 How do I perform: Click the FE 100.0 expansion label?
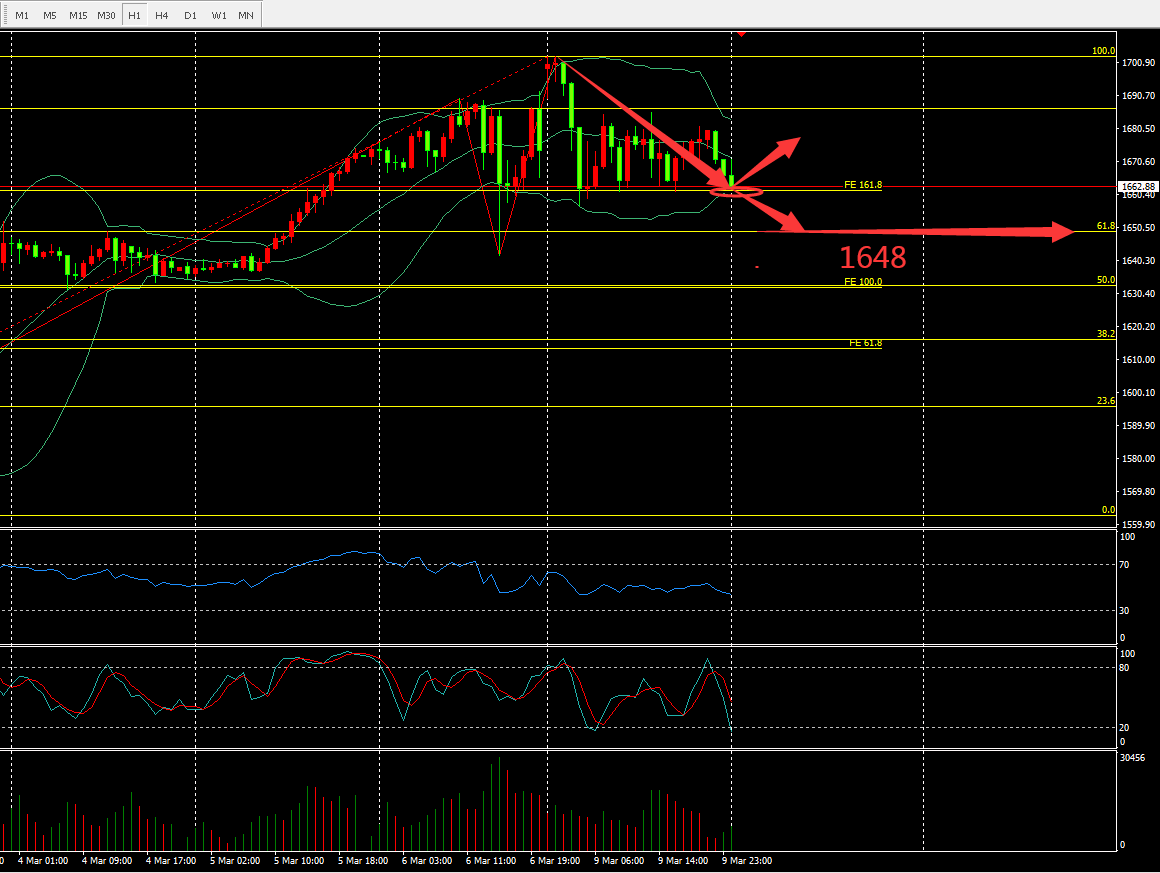(863, 281)
